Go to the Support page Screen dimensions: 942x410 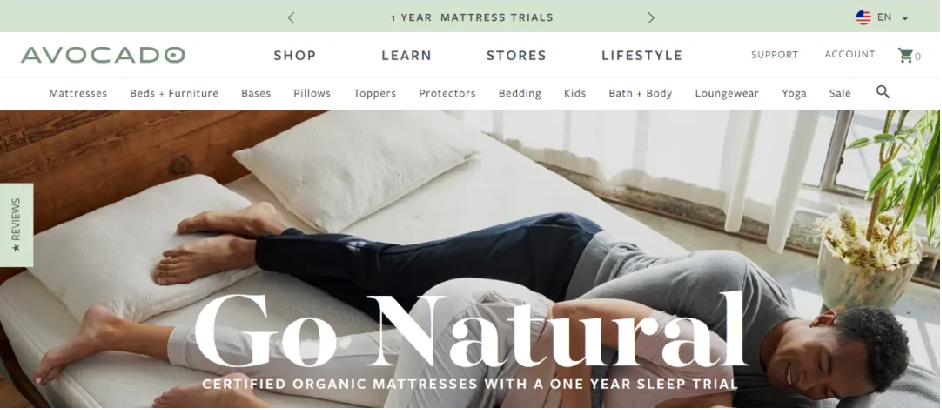click(774, 55)
